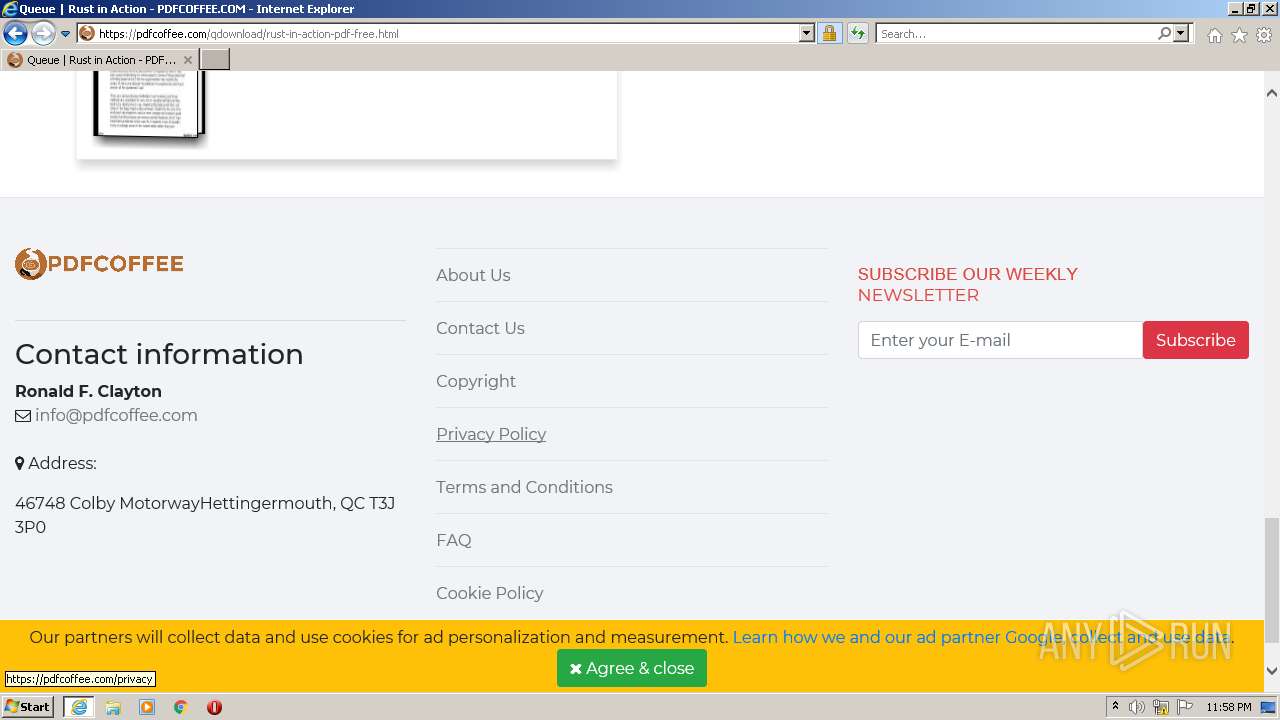
Task: Open the About Us link
Action: 473,275
